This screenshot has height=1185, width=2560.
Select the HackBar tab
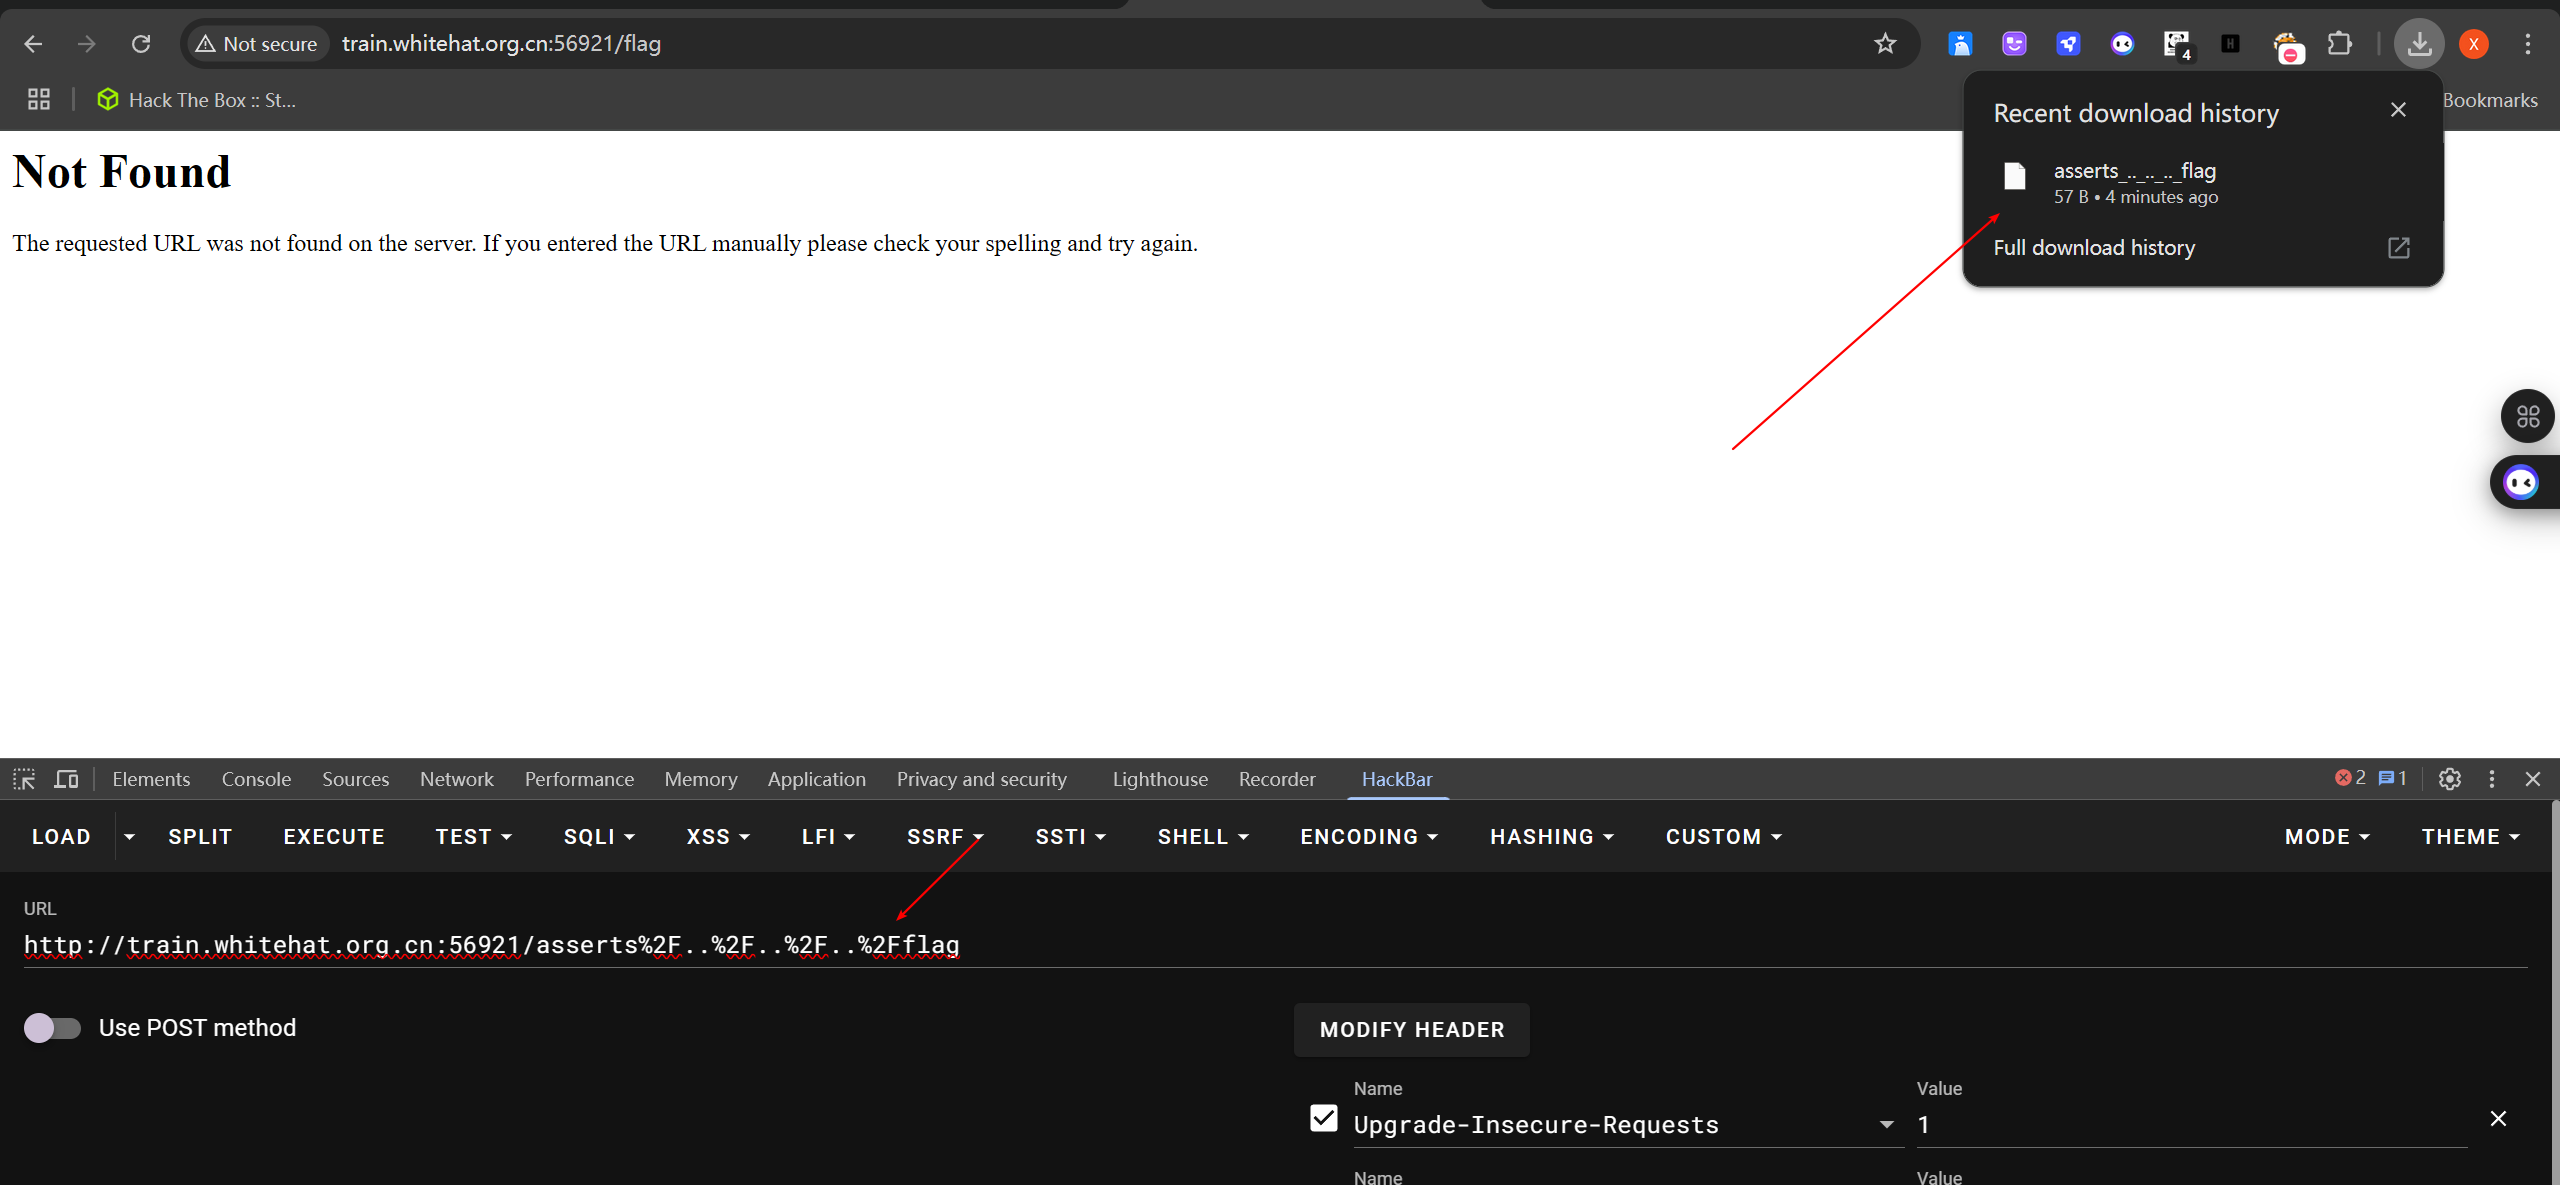coord(1396,779)
